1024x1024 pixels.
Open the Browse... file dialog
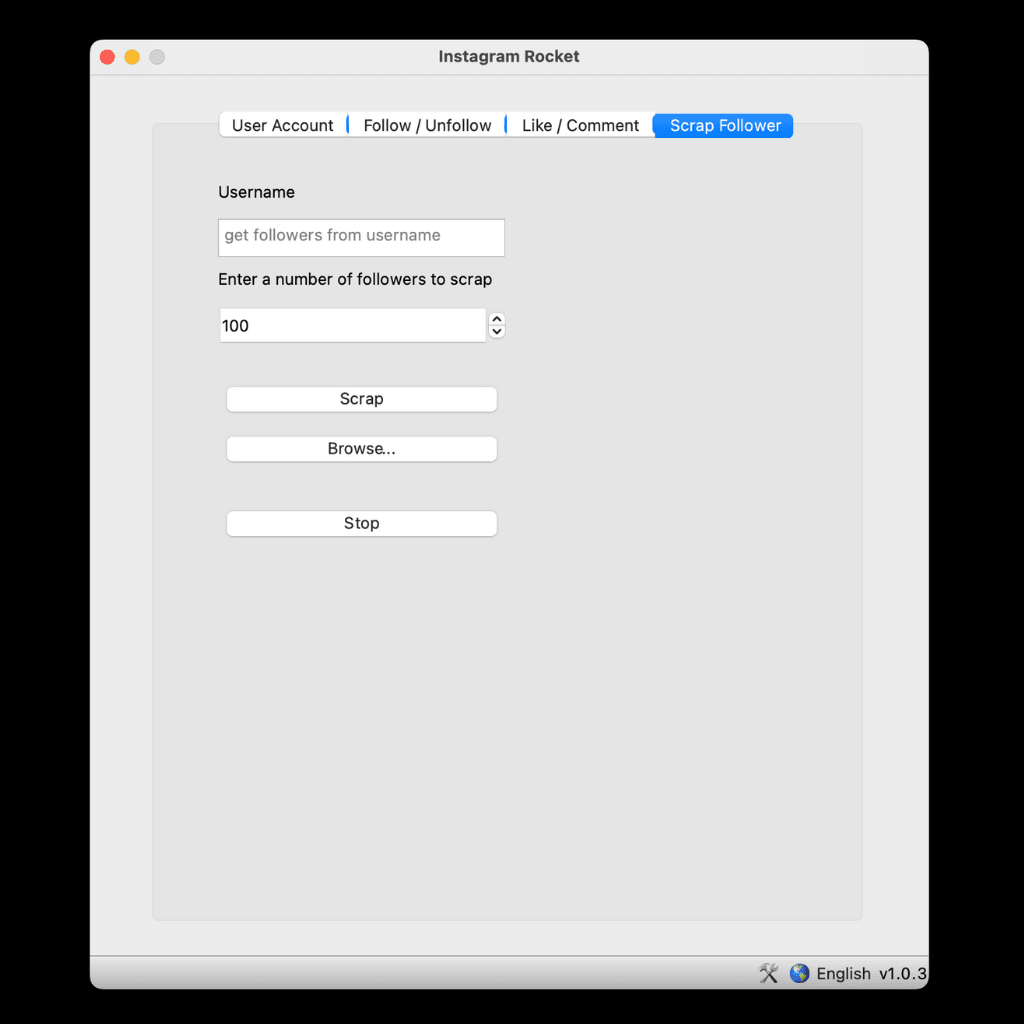pyautogui.click(x=361, y=448)
